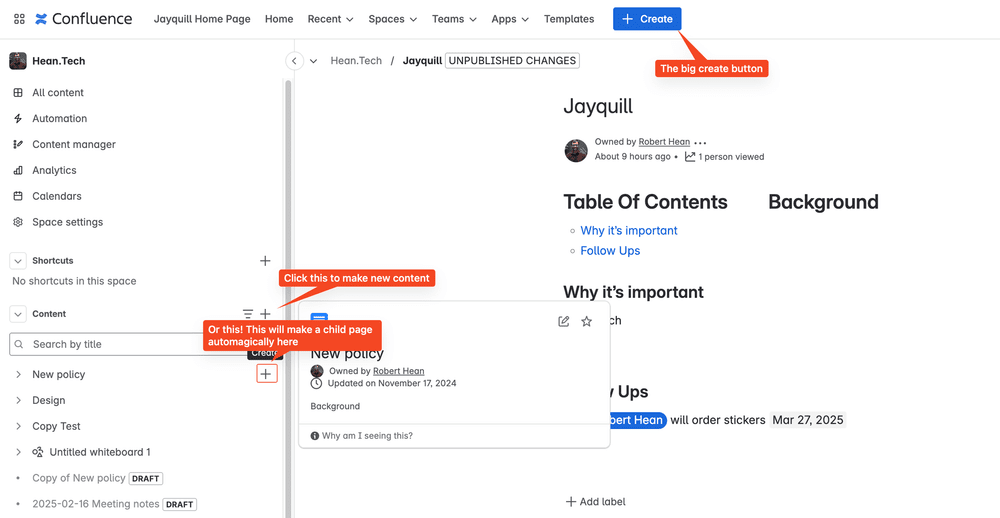The height and width of the screenshot is (518, 1000).
Task: Open Untitled whiteboard 1
Action: (99, 452)
